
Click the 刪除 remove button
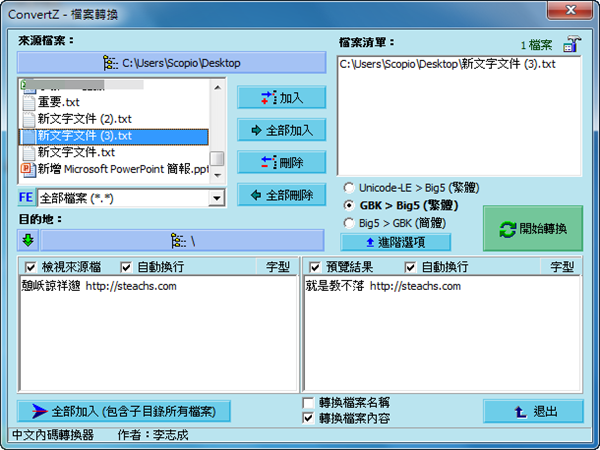pos(282,163)
